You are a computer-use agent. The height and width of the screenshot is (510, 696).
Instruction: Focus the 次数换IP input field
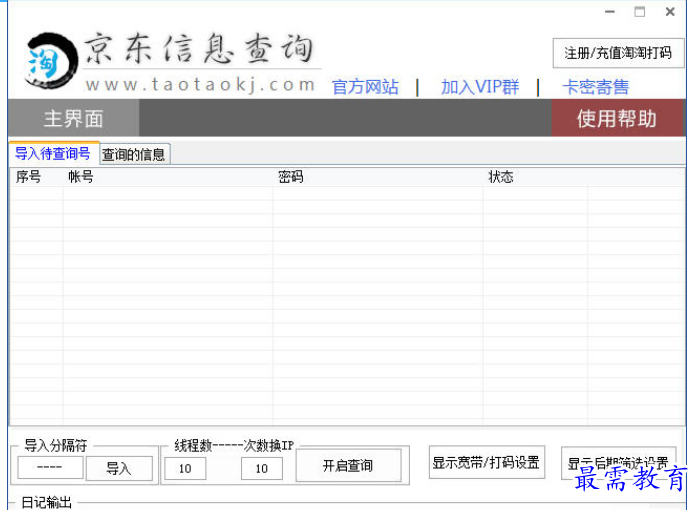click(x=261, y=469)
